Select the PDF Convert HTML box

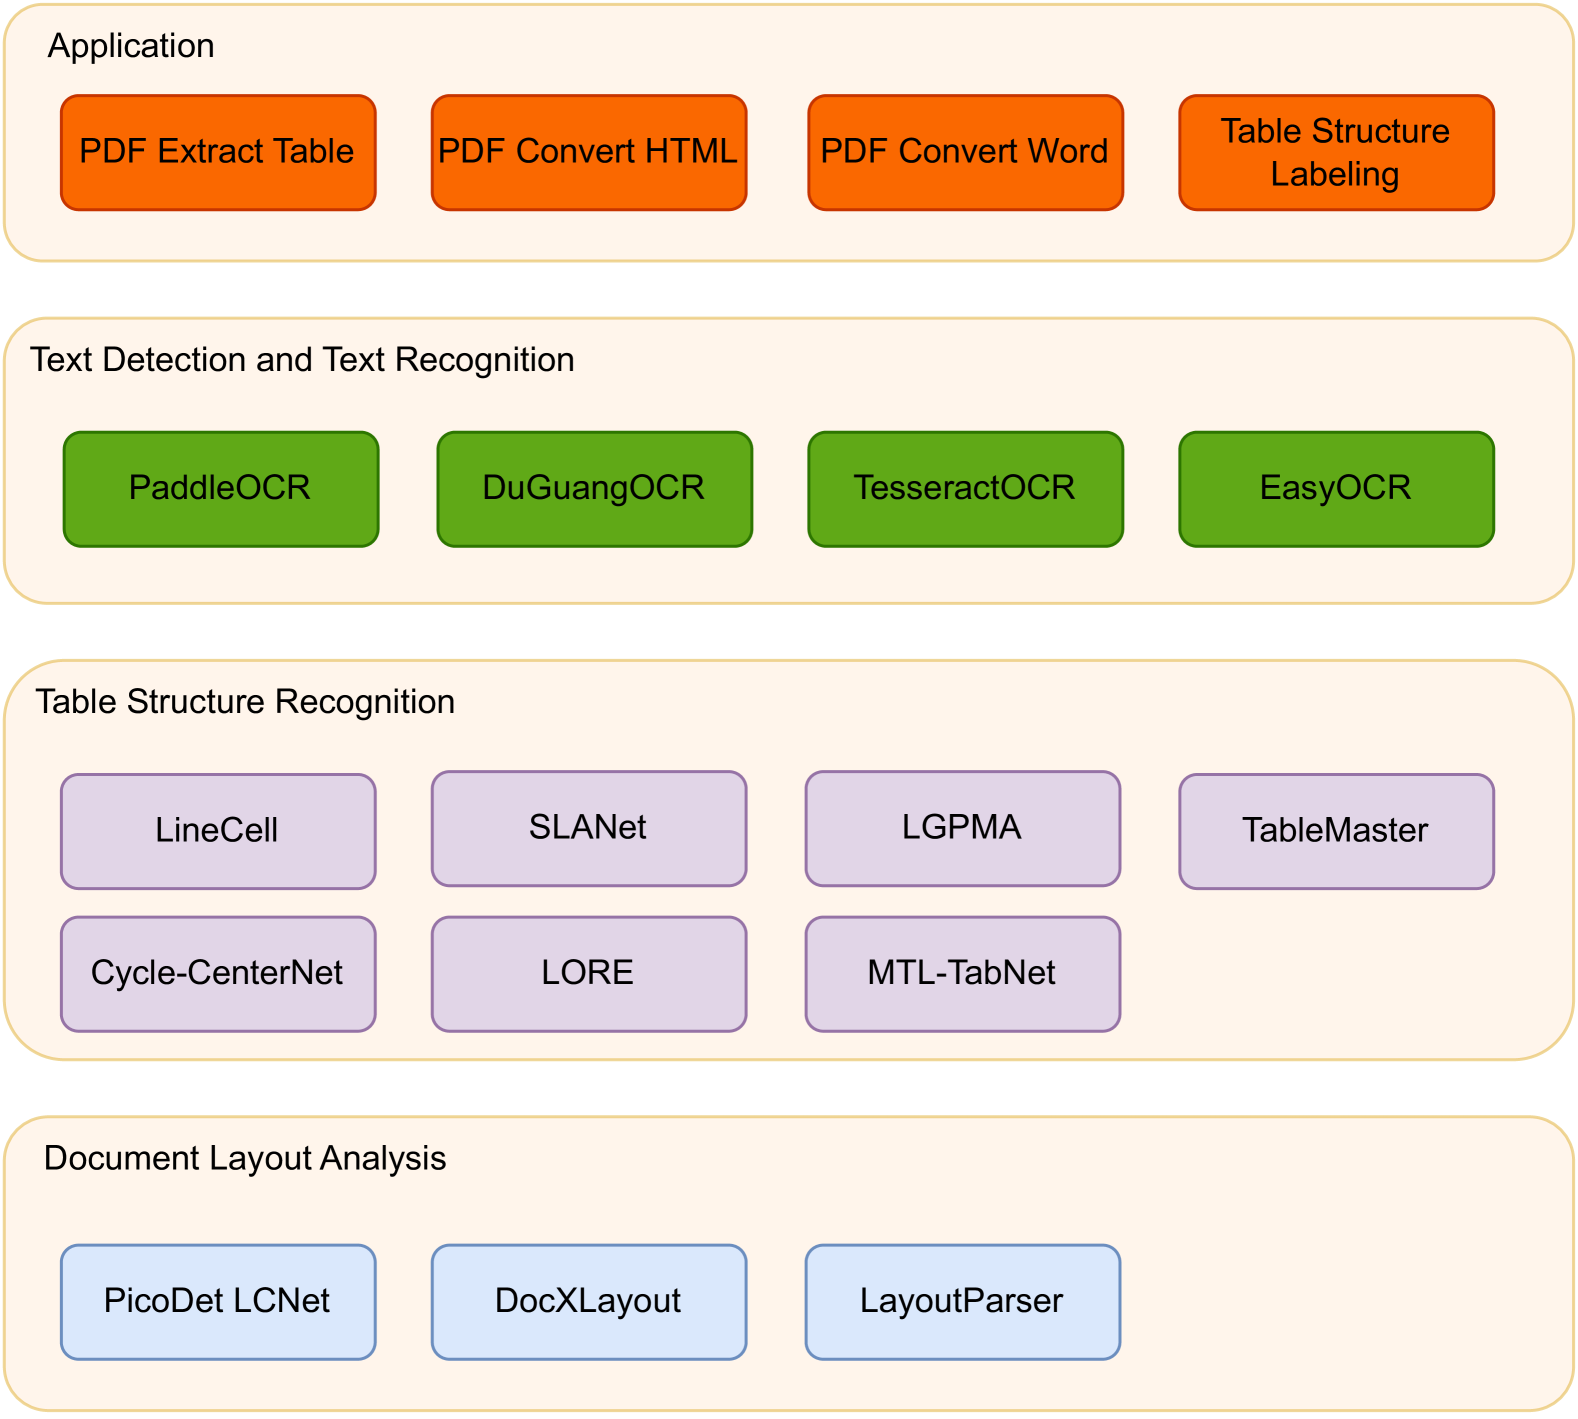click(589, 152)
